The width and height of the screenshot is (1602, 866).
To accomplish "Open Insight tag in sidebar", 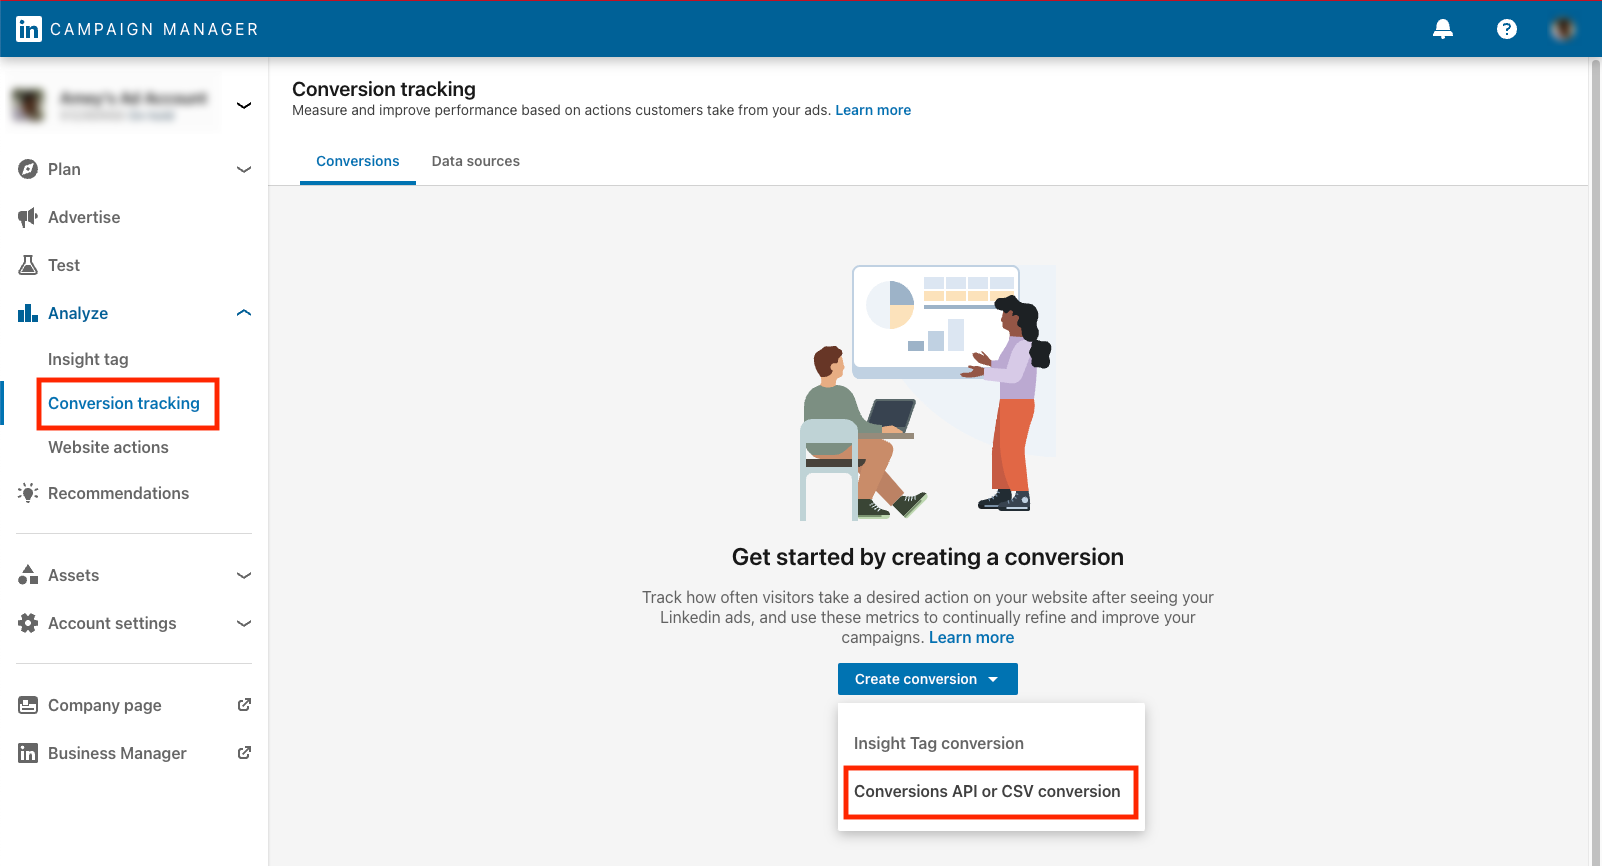I will [88, 359].
